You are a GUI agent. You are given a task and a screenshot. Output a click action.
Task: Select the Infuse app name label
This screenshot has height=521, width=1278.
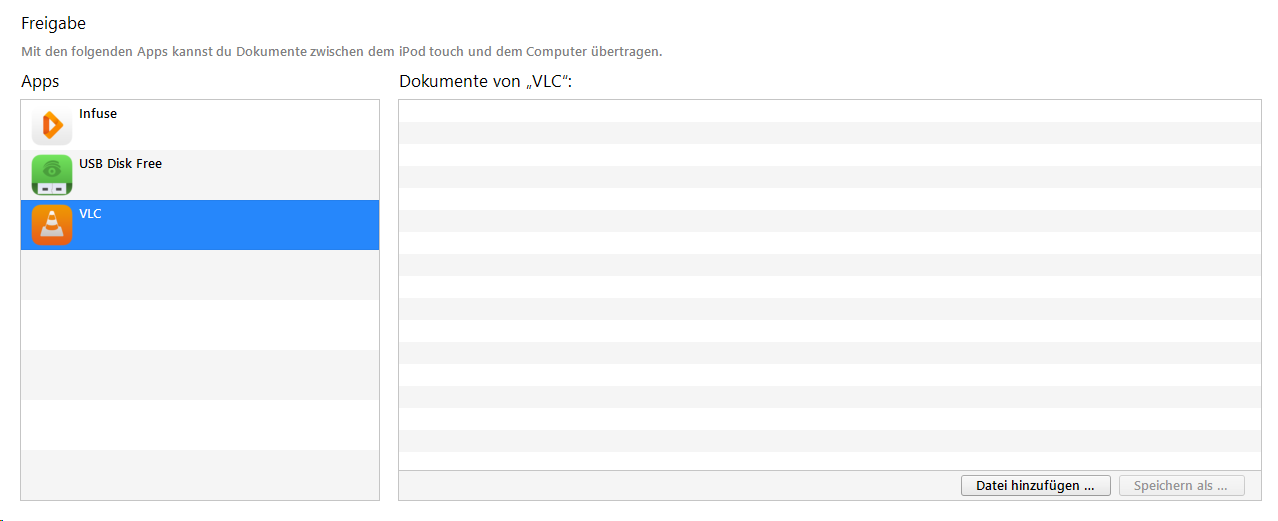[x=98, y=114]
